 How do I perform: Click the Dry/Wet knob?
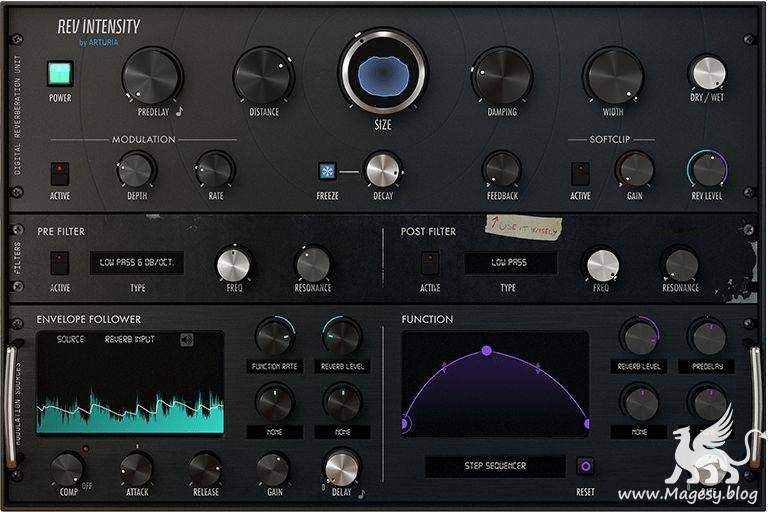(x=707, y=73)
